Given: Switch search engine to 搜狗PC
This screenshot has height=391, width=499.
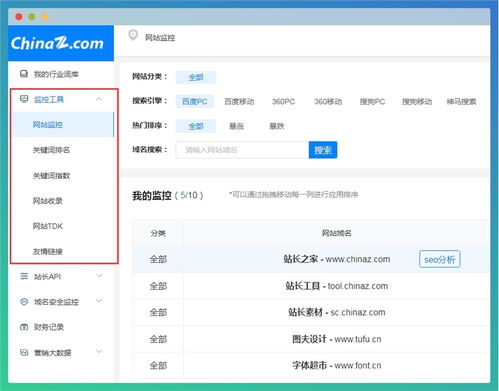Looking at the screenshot, I should coord(372,101).
